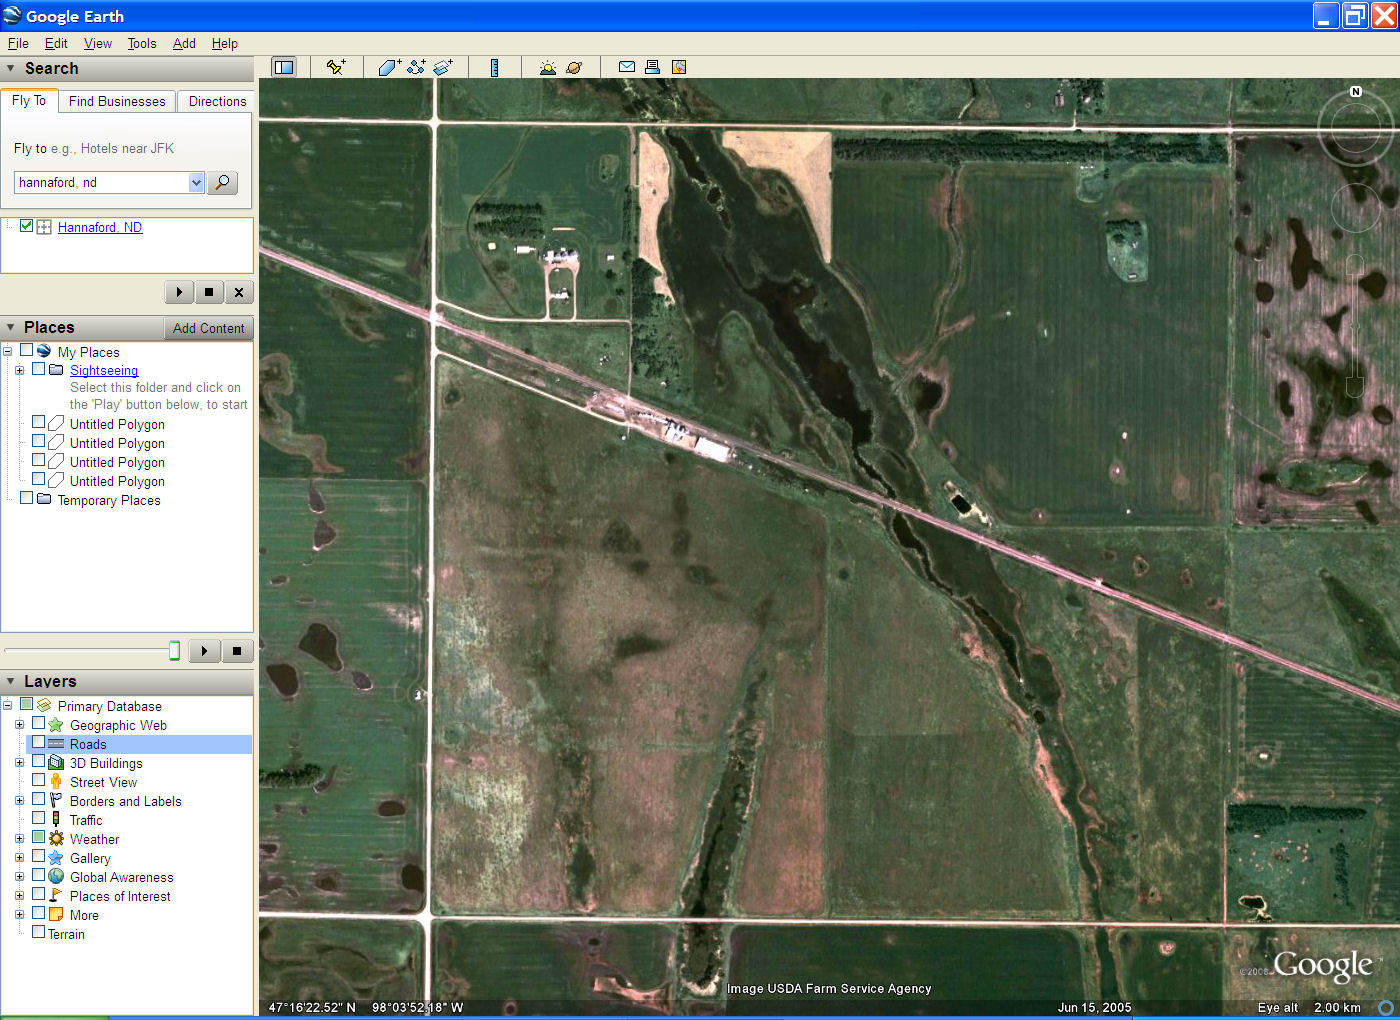Click the Global Awareness globe icon

(x=56, y=877)
